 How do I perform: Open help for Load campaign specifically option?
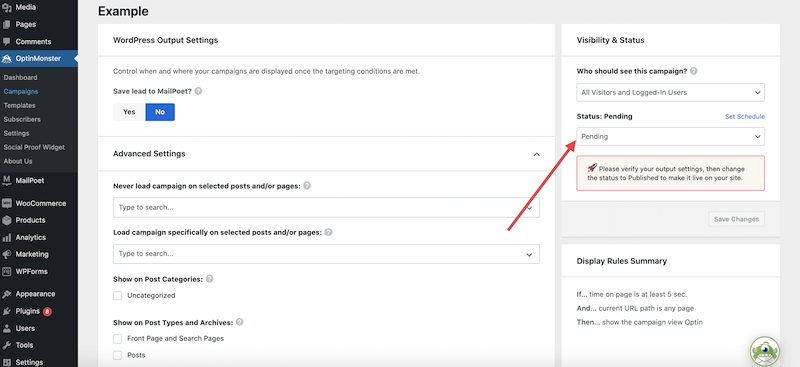[328, 232]
